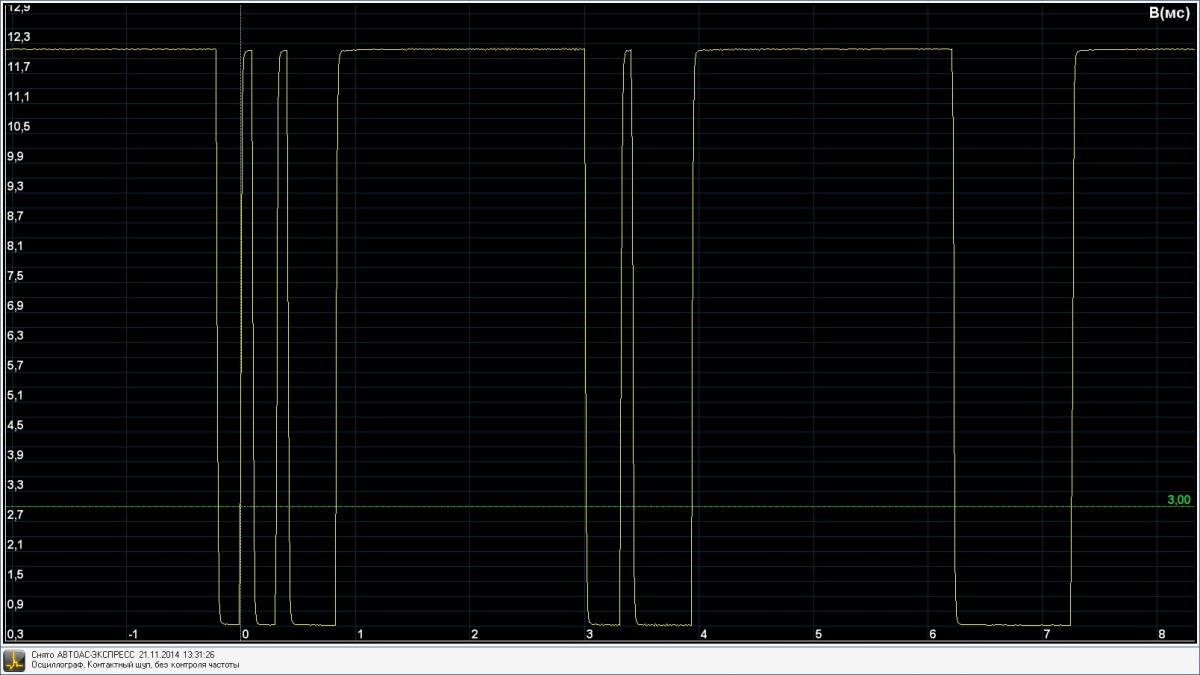Screen dimensions: 1200x675
Task: Click the 12,3 voltage axis label
Action: 18,37
